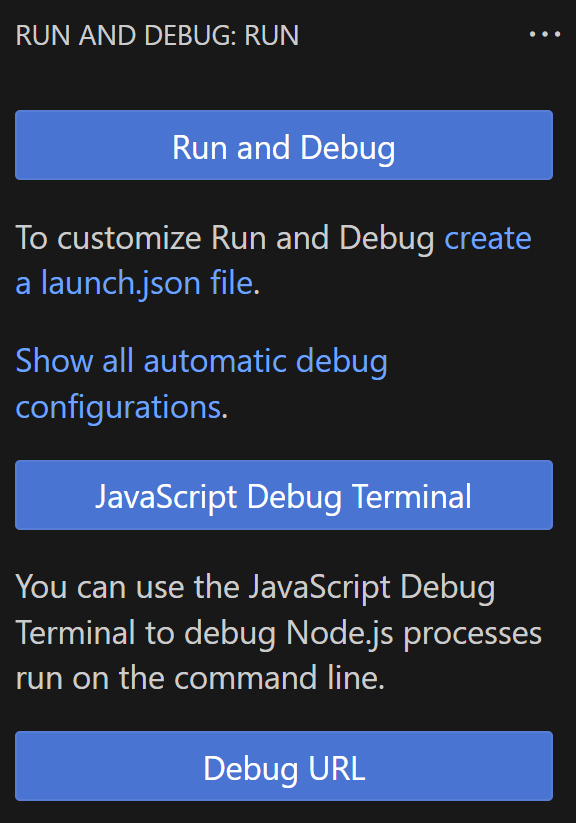The height and width of the screenshot is (823, 576).
Task: Click the Debug URL button
Action: (x=283, y=766)
